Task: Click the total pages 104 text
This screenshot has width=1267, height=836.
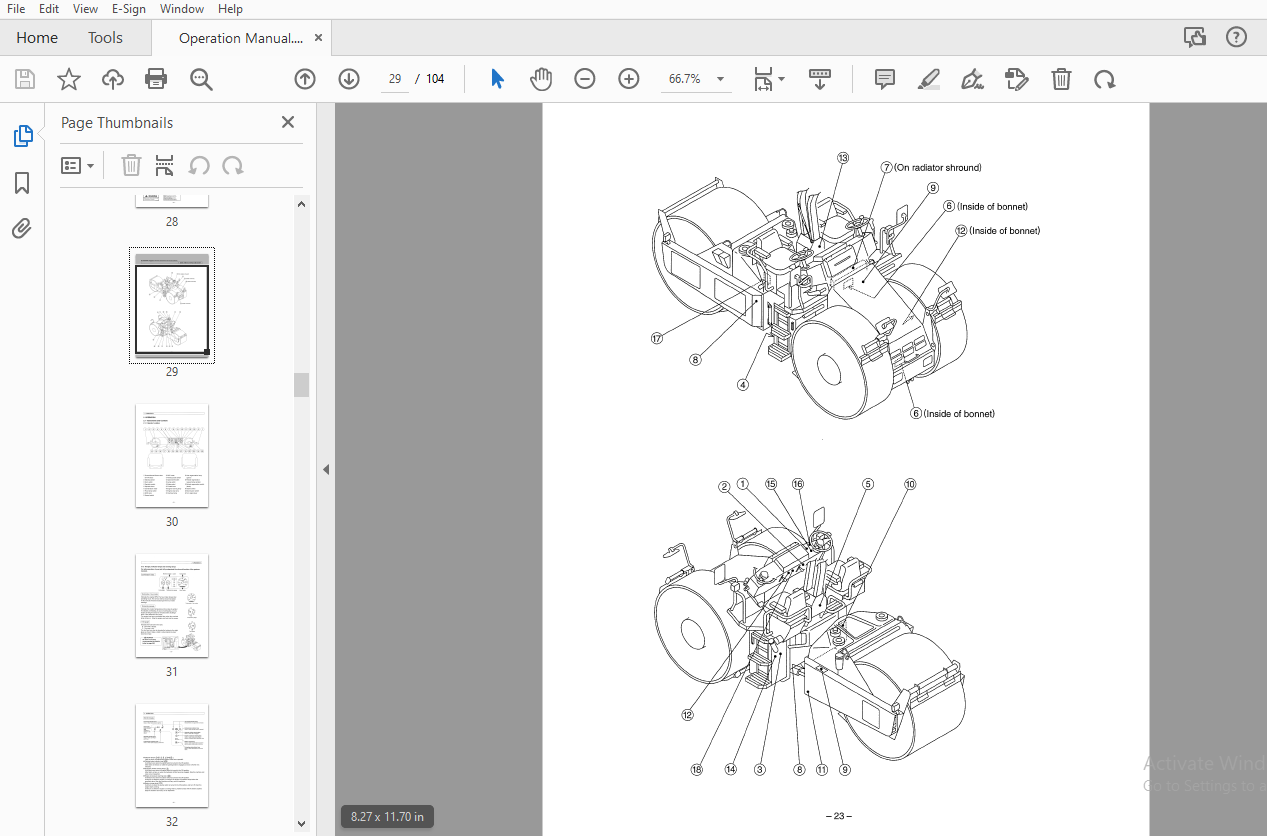Action: point(435,79)
